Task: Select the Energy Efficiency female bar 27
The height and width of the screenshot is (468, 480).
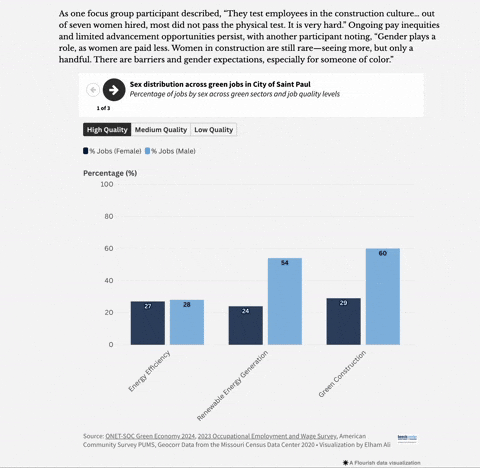Action: pos(148,323)
